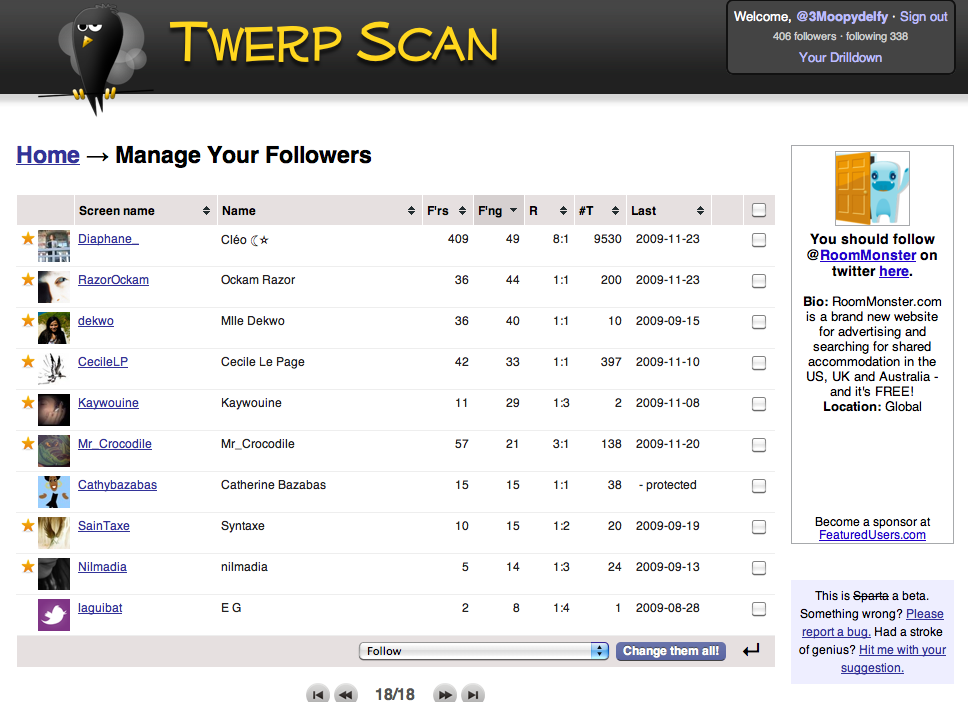Image resolution: width=968 pixels, height=702 pixels.
Task: Toggle the select-all checkbox in the table header
Action: coord(759,210)
